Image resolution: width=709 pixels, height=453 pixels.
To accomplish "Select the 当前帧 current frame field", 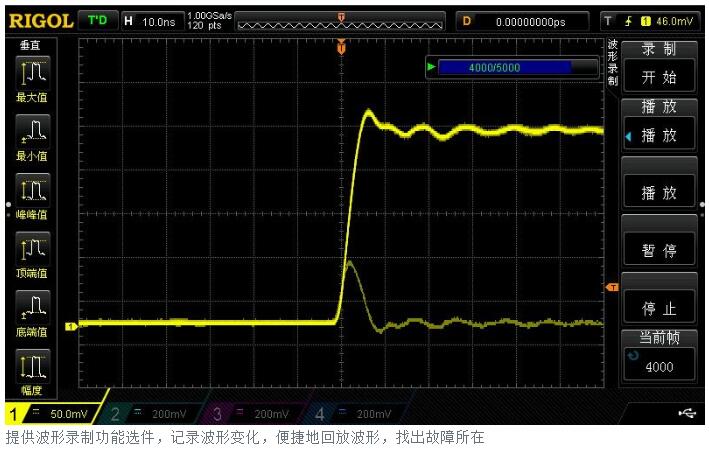I will click(x=658, y=357).
